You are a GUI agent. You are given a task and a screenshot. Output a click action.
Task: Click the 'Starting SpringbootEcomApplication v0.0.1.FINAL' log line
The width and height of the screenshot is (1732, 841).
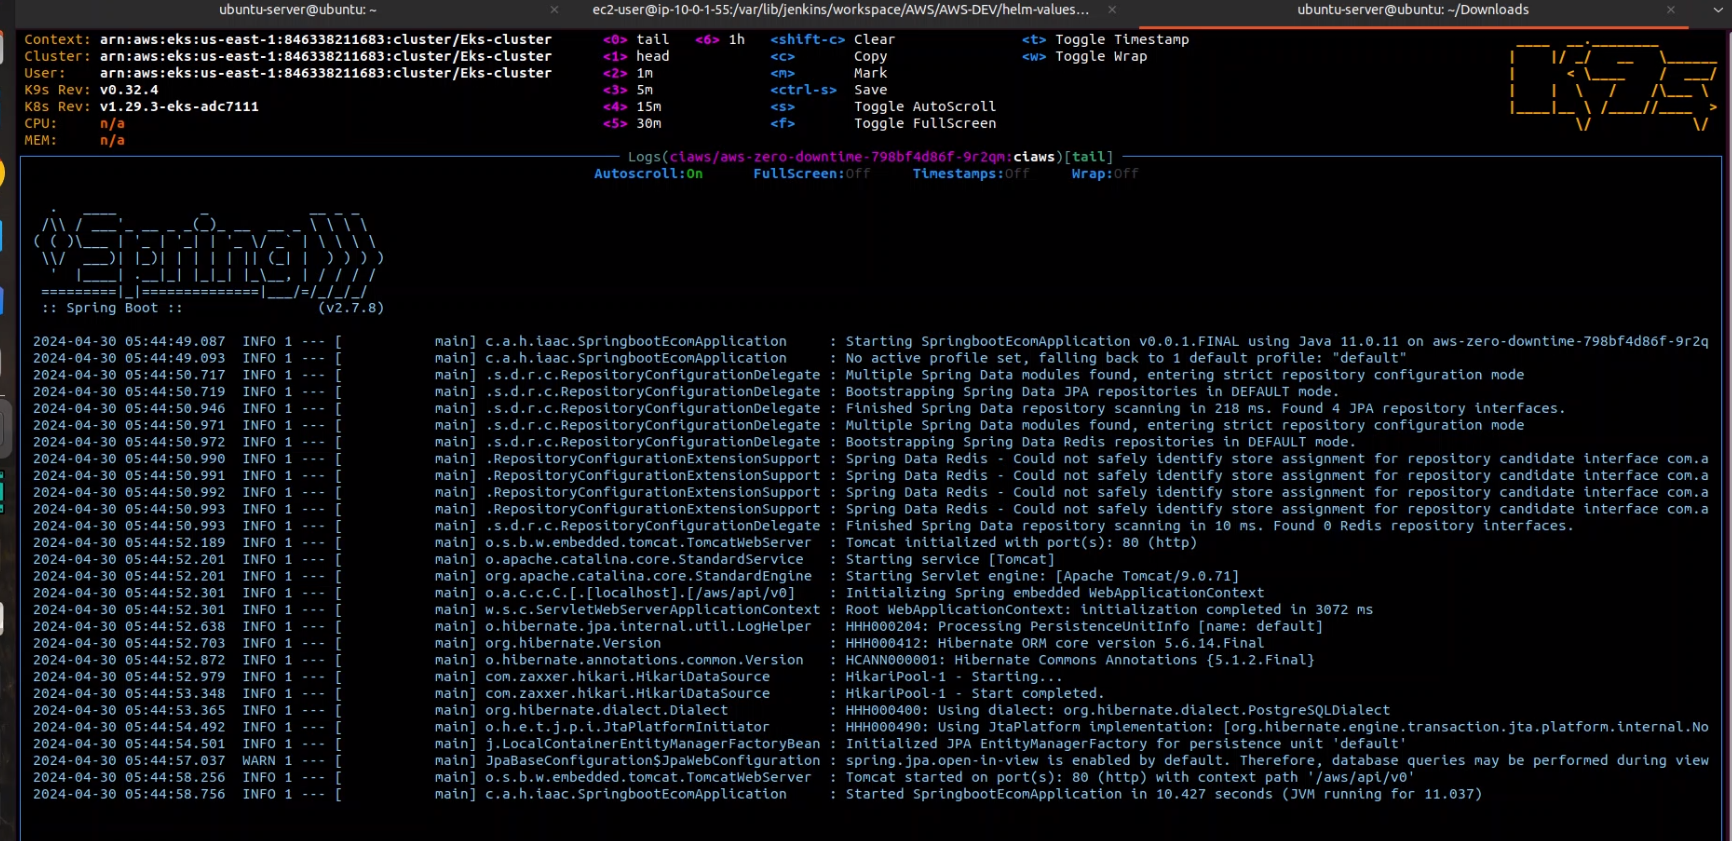(x=870, y=342)
